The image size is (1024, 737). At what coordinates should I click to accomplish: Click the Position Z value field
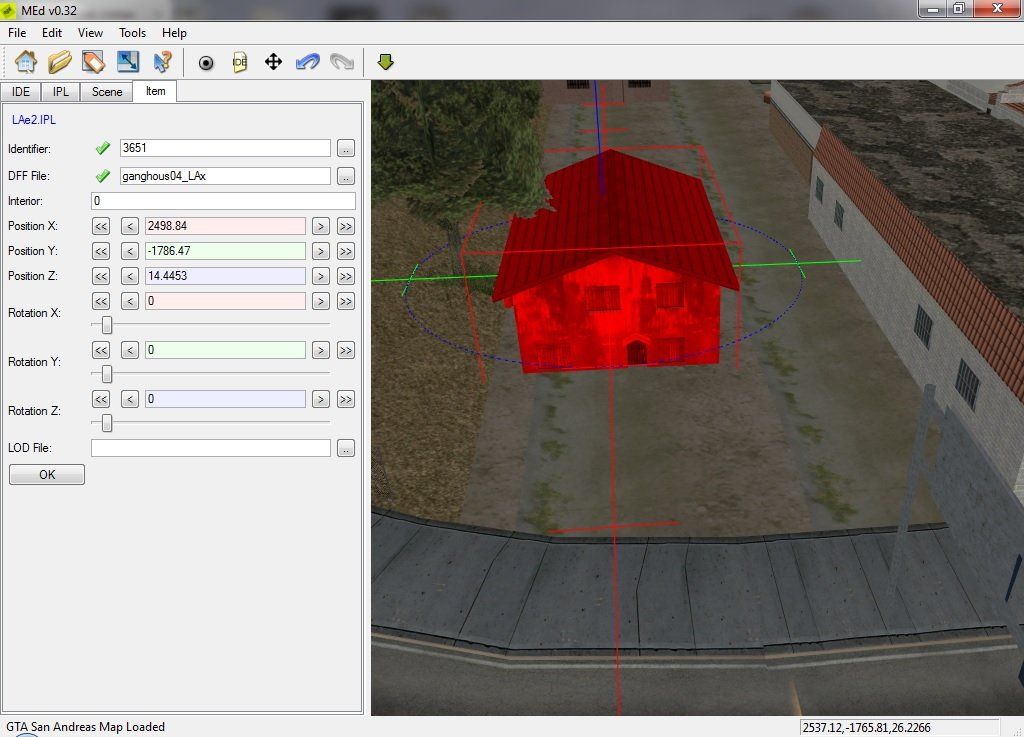coord(225,276)
